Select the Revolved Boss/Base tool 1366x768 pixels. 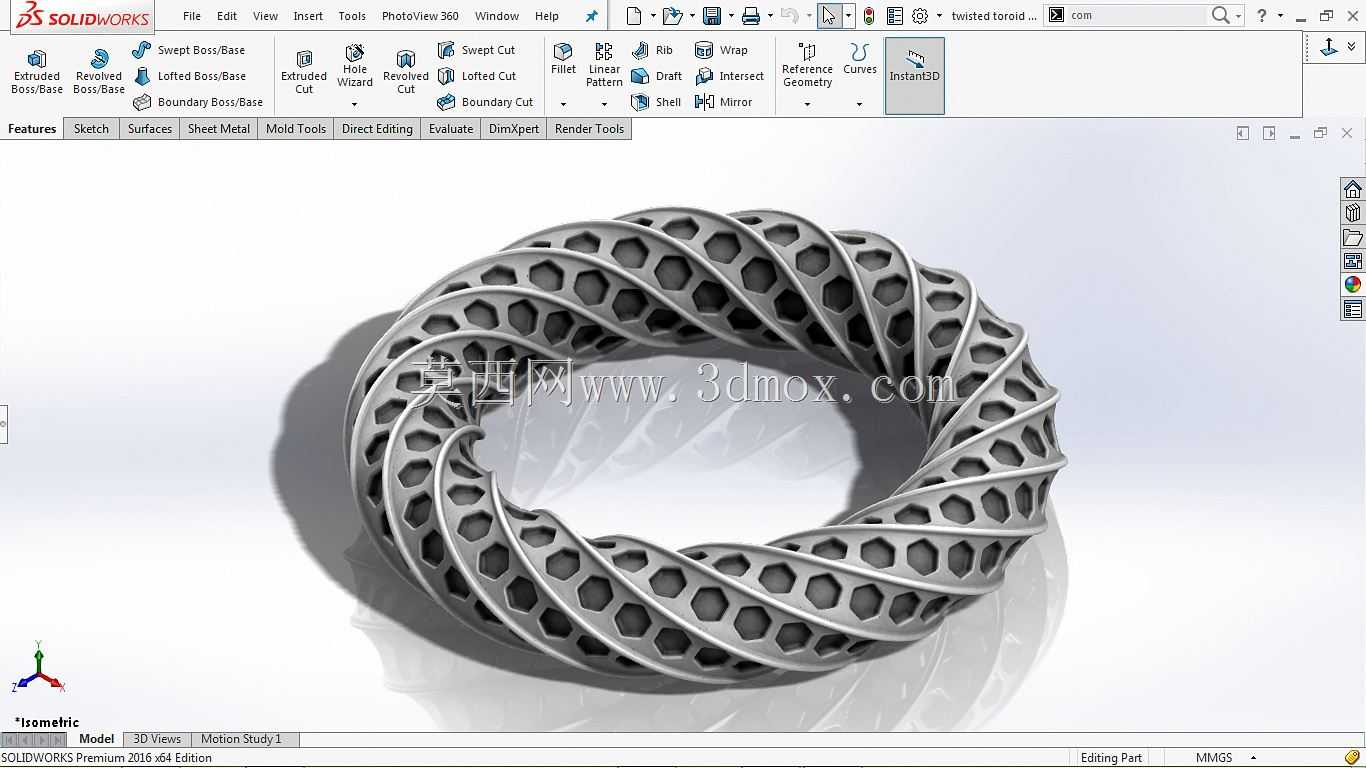click(x=99, y=71)
